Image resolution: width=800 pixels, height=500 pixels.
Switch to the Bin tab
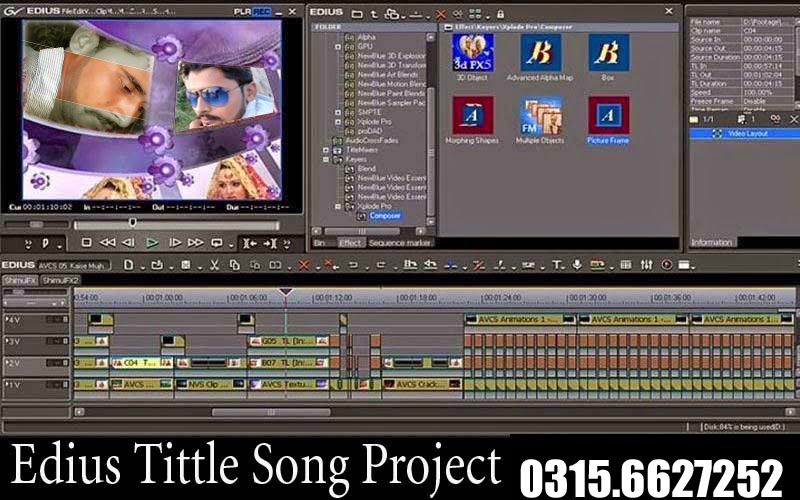click(x=319, y=243)
